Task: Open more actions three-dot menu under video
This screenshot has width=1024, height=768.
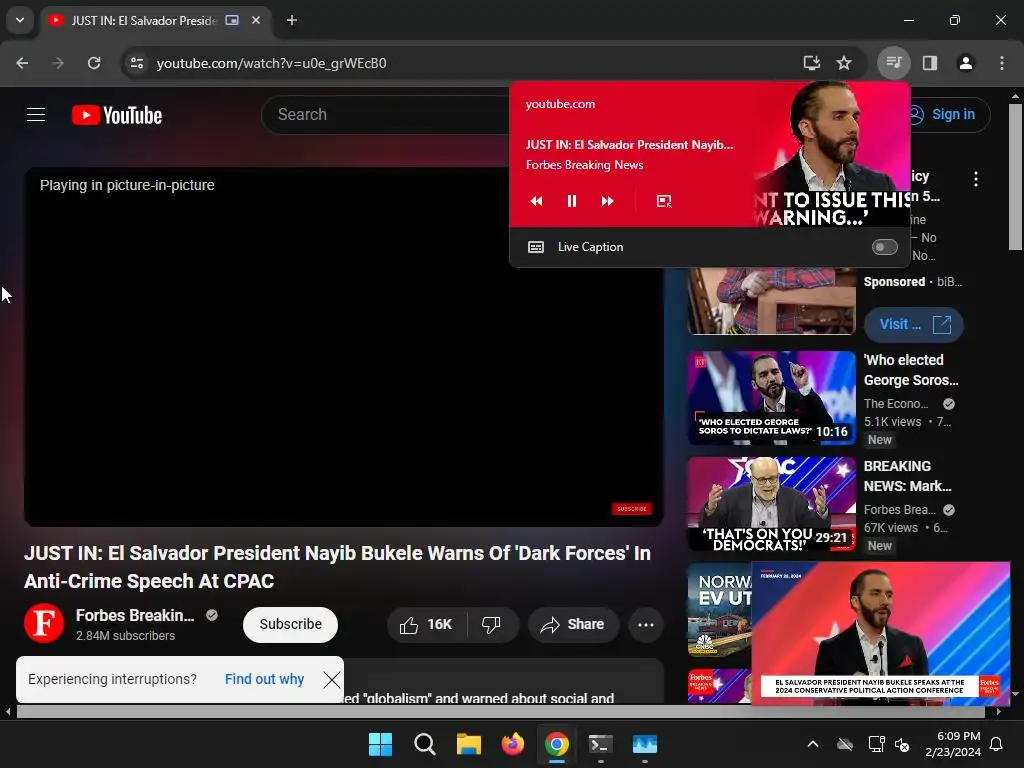Action: [646, 625]
